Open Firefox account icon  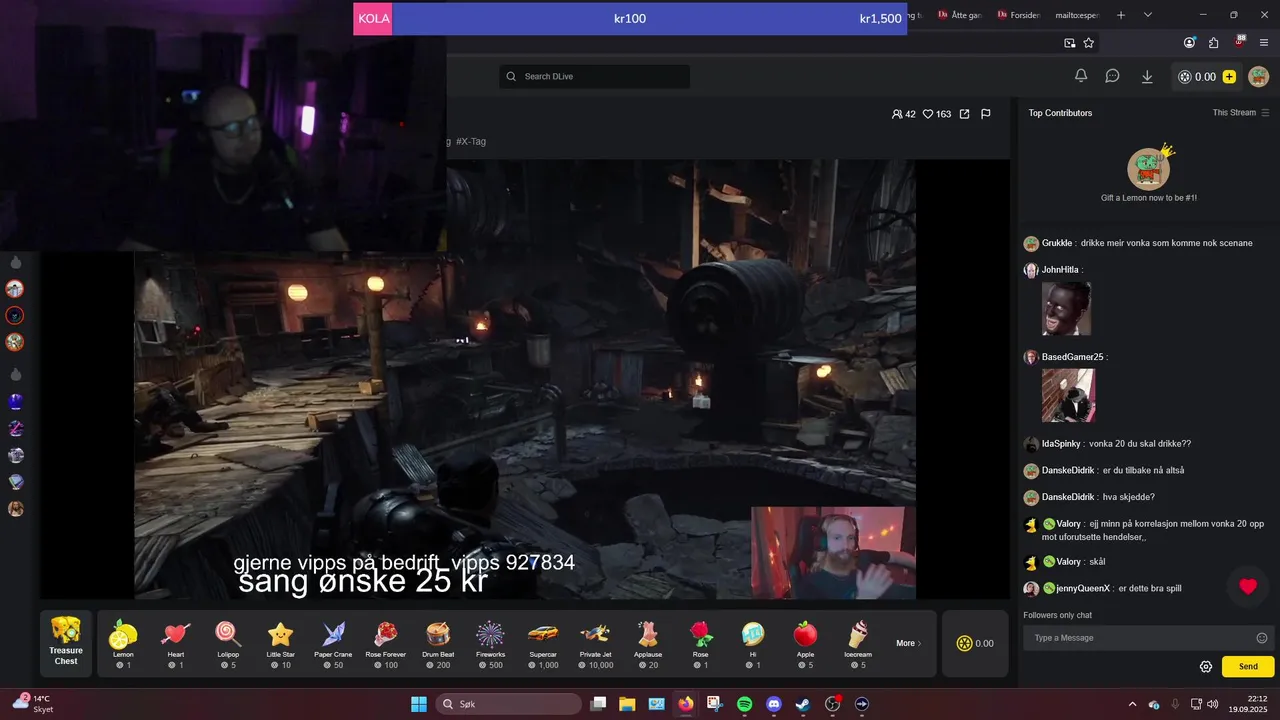click(1189, 43)
